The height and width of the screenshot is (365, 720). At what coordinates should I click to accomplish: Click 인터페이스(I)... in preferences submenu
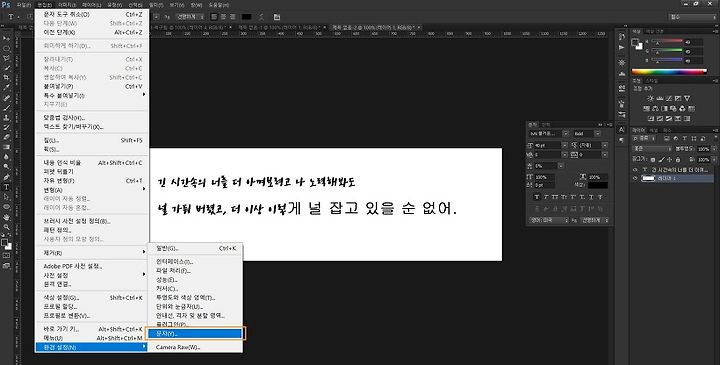[x=194, y=261]
